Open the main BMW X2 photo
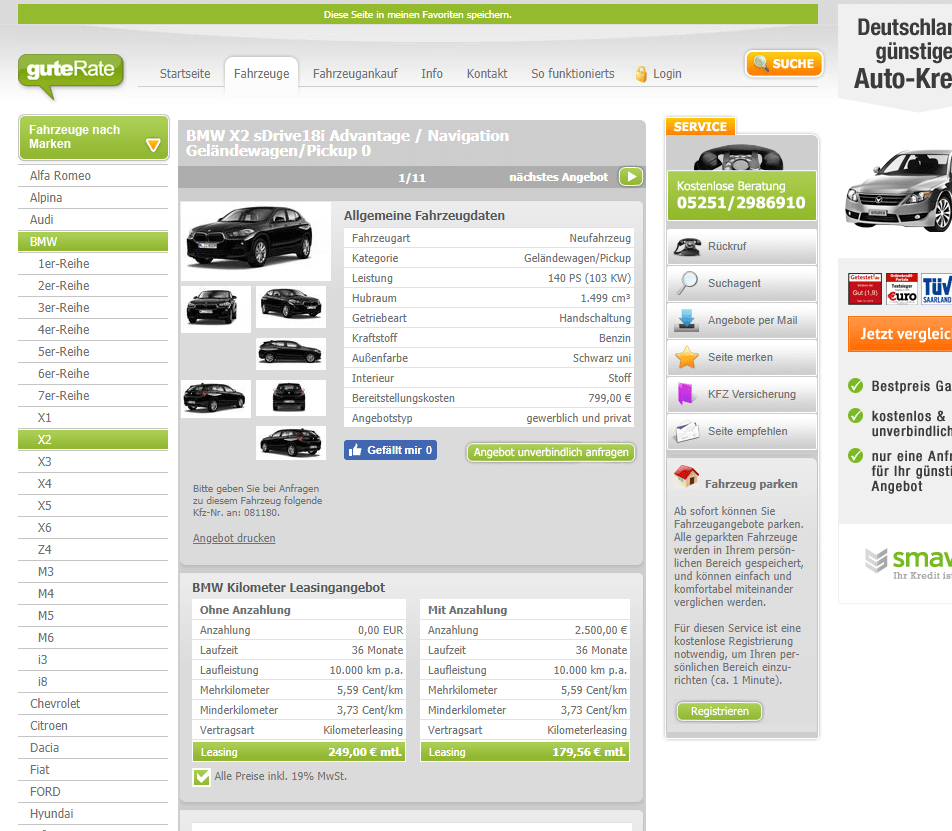This screenshot has height=831, width=952. point(256,241)
